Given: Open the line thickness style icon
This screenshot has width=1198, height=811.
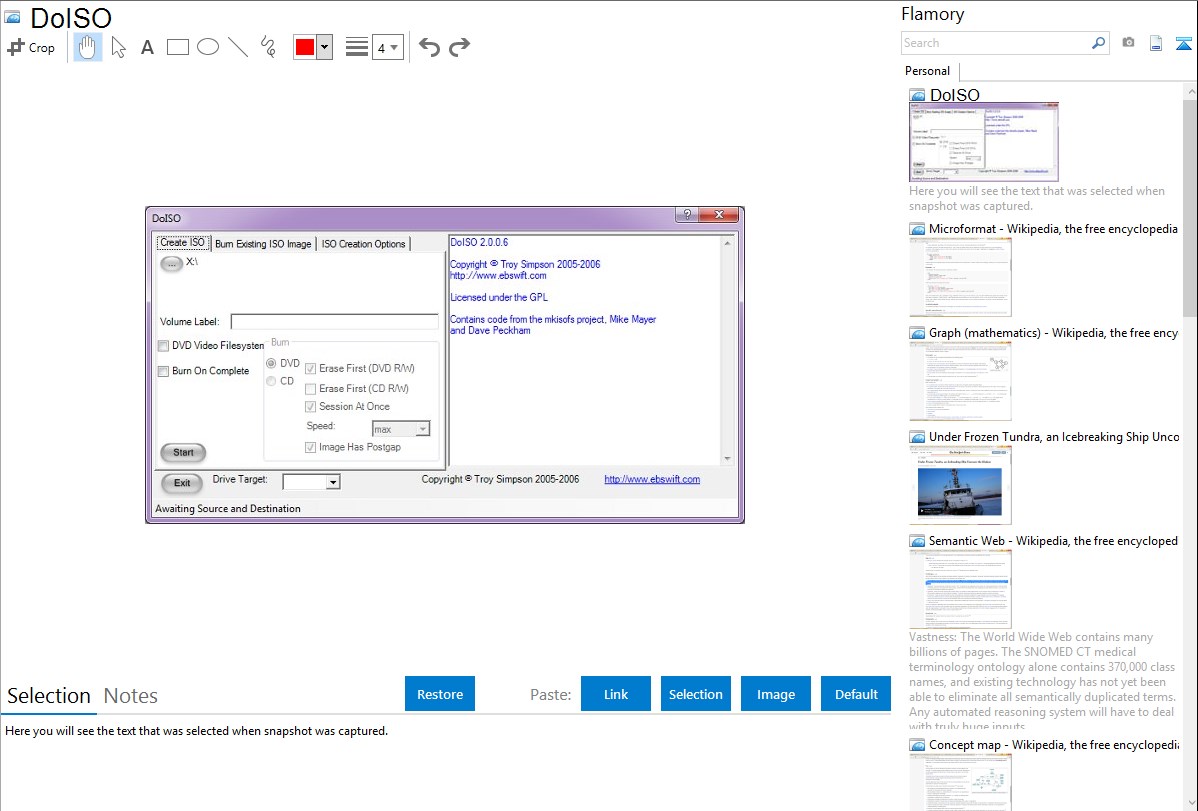Looking at the screenshot, I should point(357,47).
